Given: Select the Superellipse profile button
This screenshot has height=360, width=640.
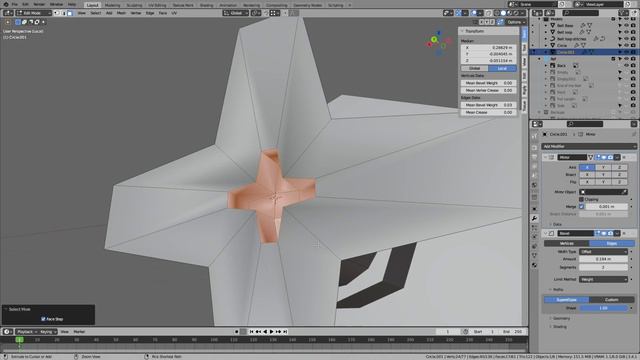Looking at the screenshot, I should (567, 300).
